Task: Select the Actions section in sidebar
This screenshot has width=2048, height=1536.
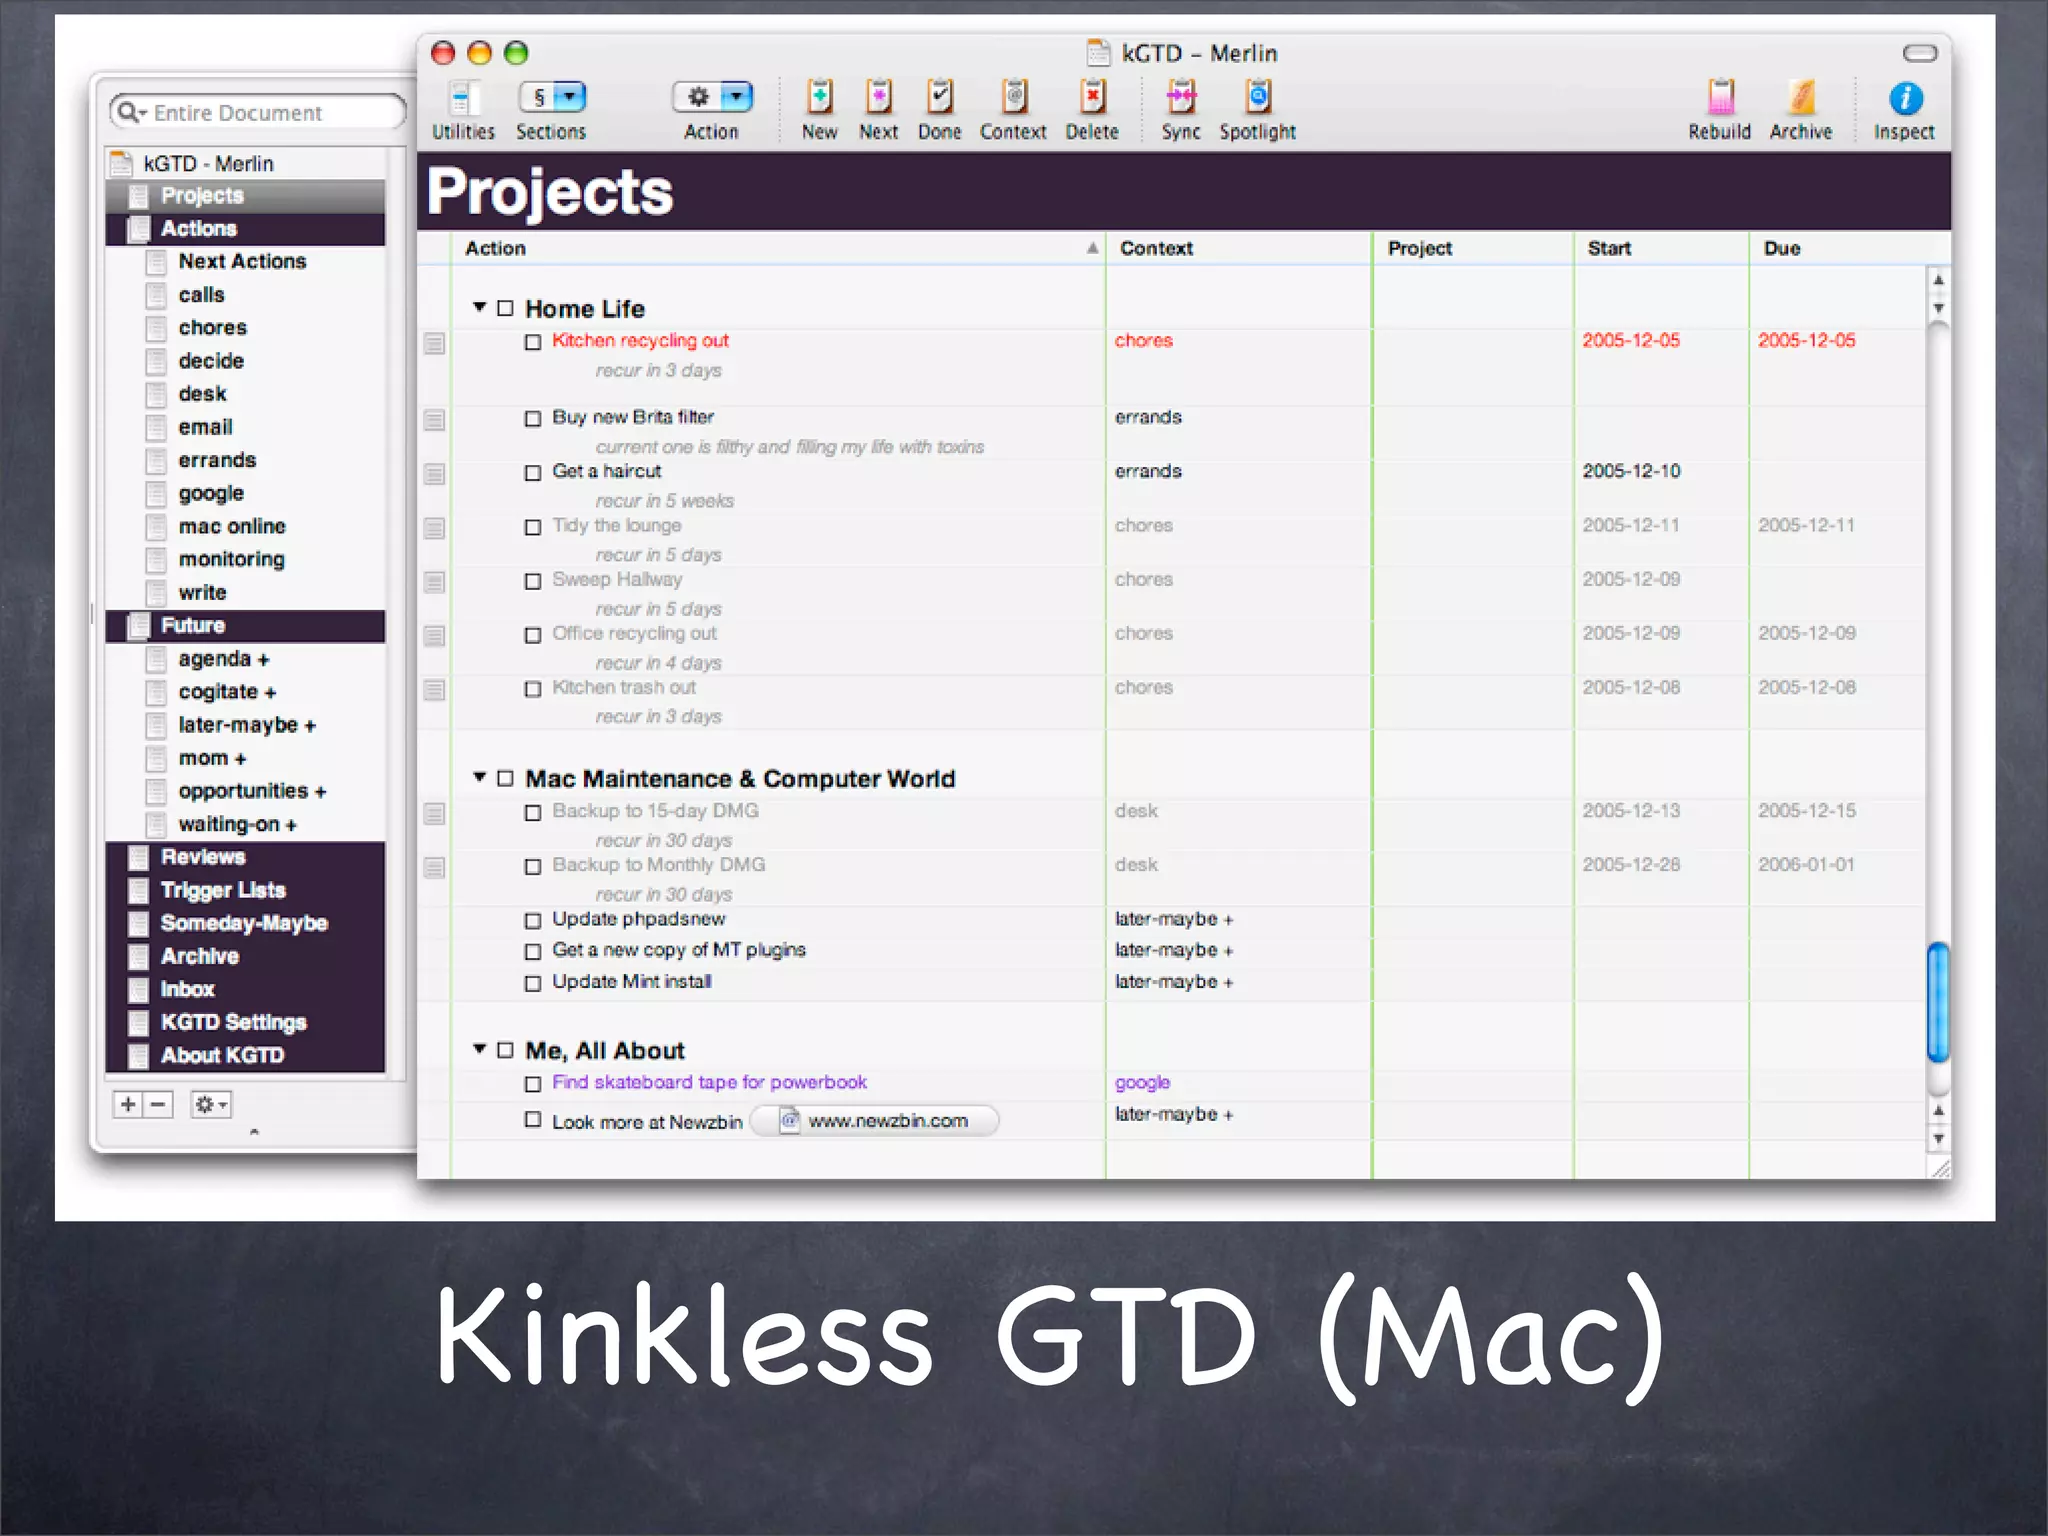Action: tap(246, 228)
